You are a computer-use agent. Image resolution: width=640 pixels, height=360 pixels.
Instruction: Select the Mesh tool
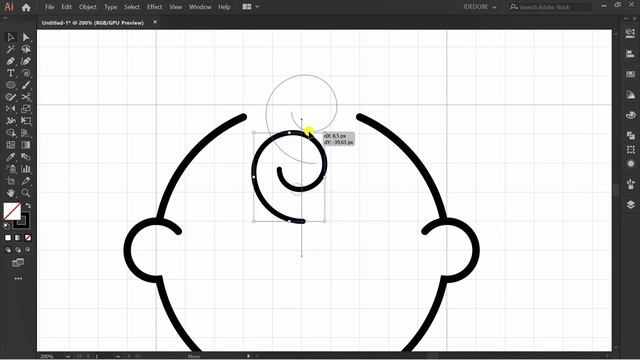(11, 145)
